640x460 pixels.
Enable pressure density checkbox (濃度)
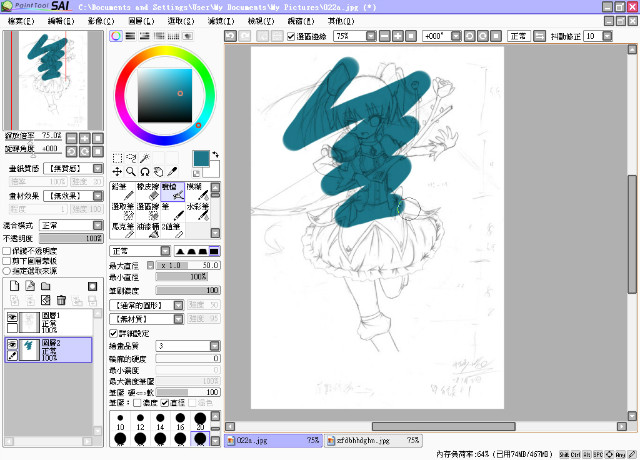click(x=137, y=403)
